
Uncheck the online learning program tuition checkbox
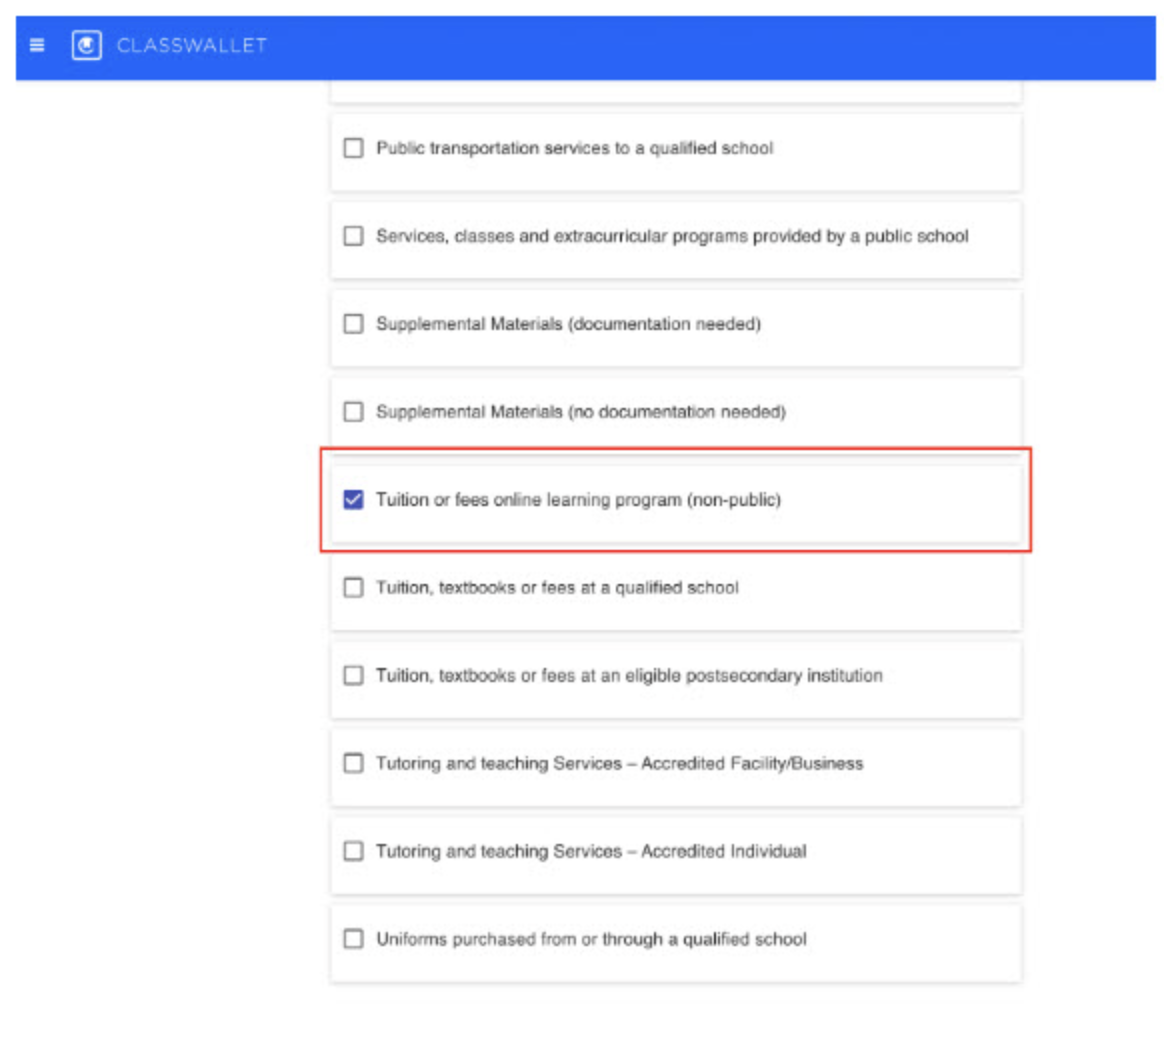click(x=353, y=499)
